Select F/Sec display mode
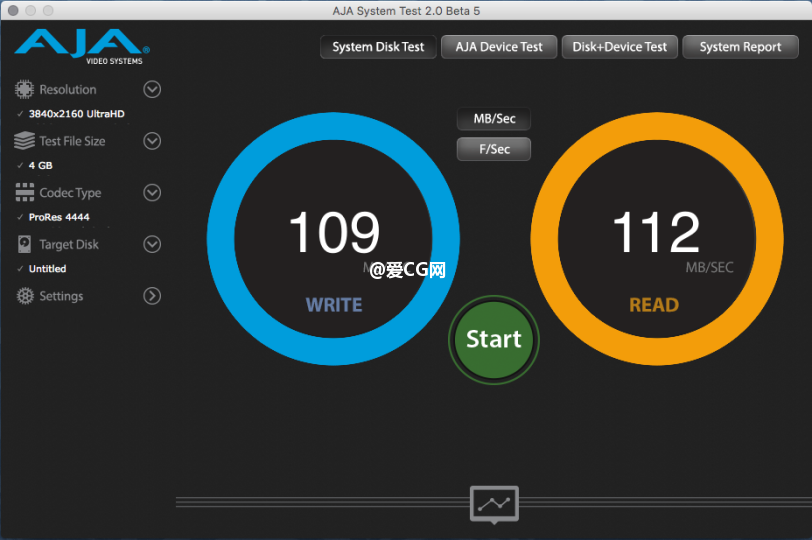The image size is (812, 540). [x=494, y=149]
